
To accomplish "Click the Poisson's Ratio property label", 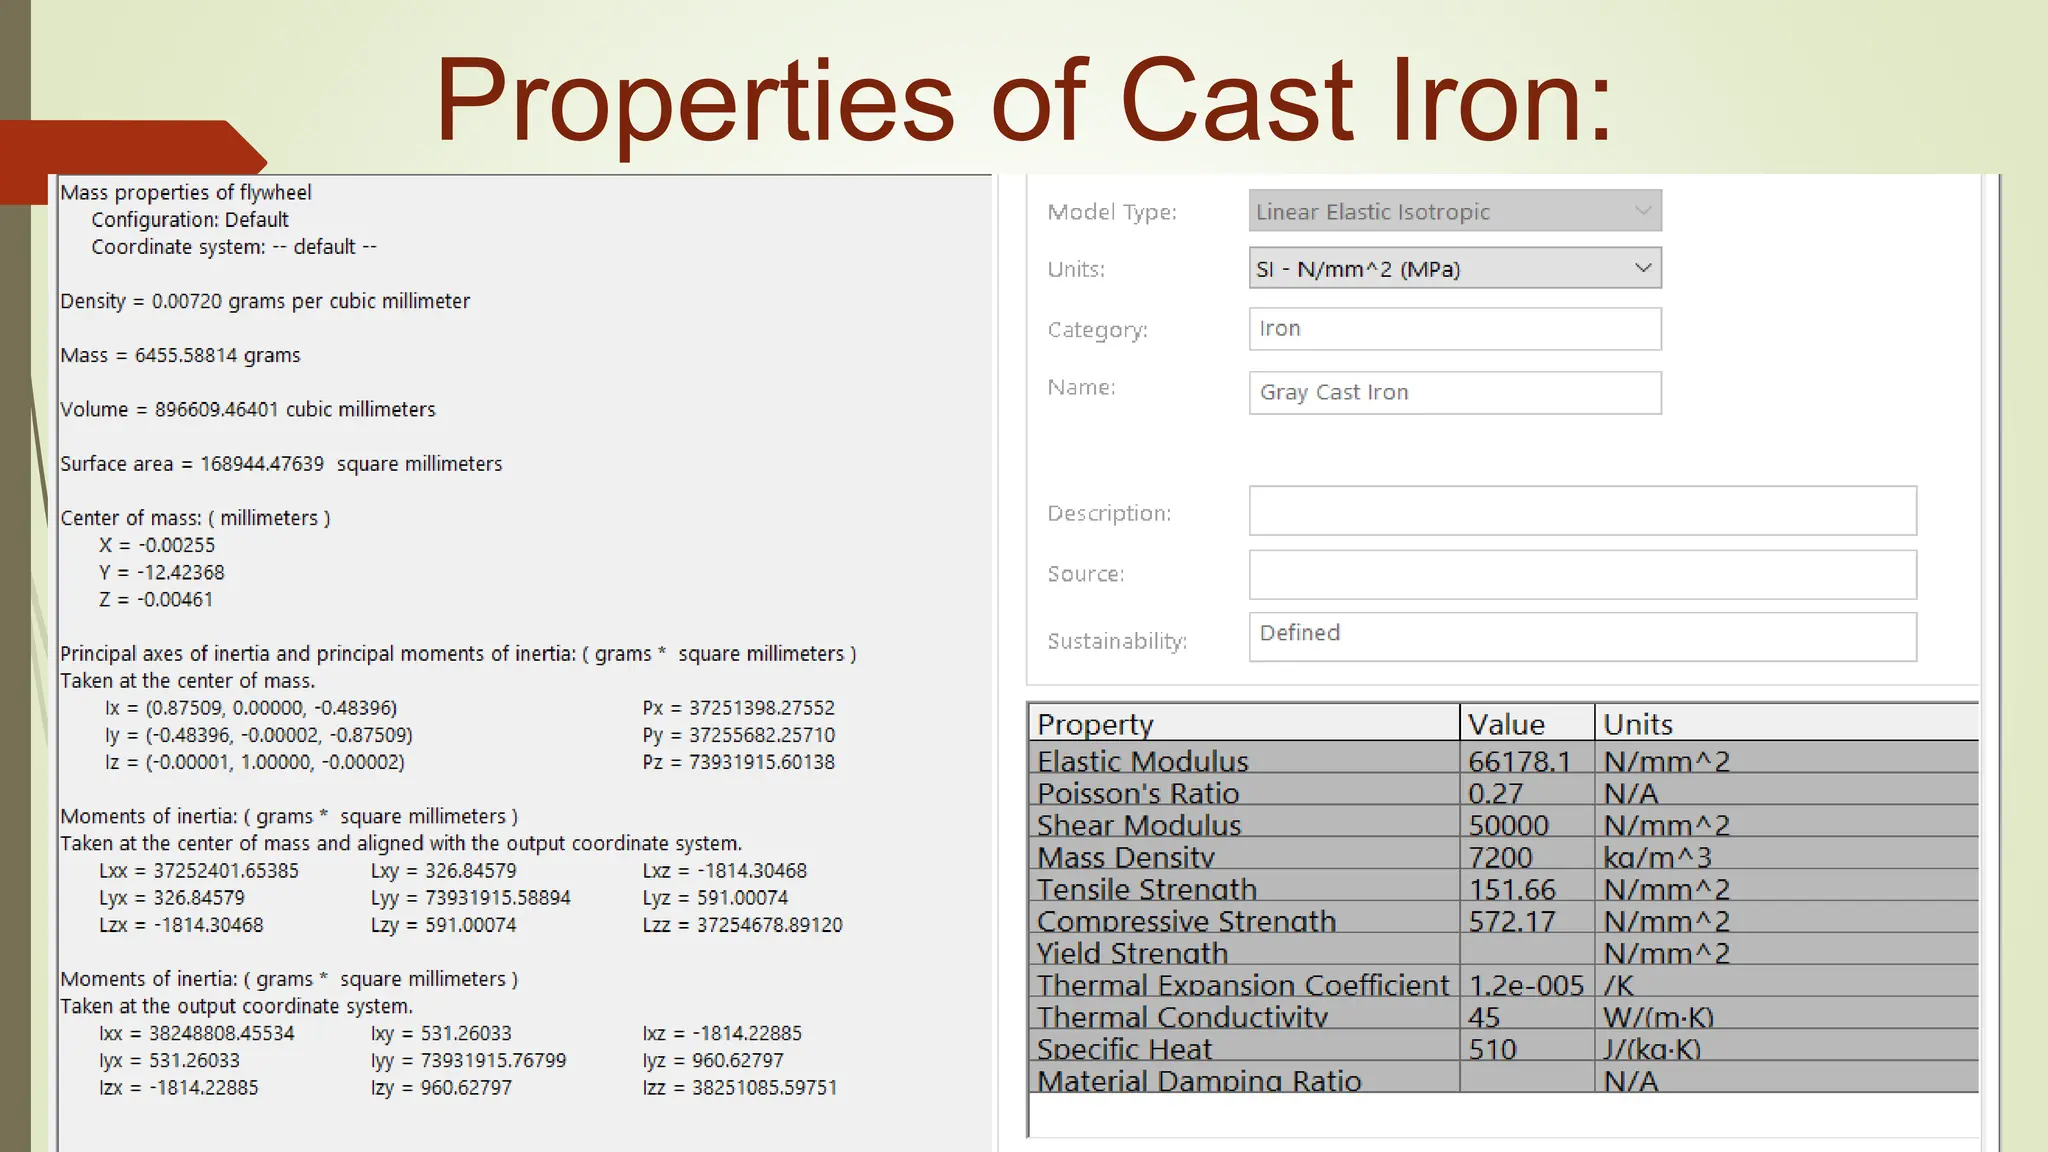I will pos(1138,793).
